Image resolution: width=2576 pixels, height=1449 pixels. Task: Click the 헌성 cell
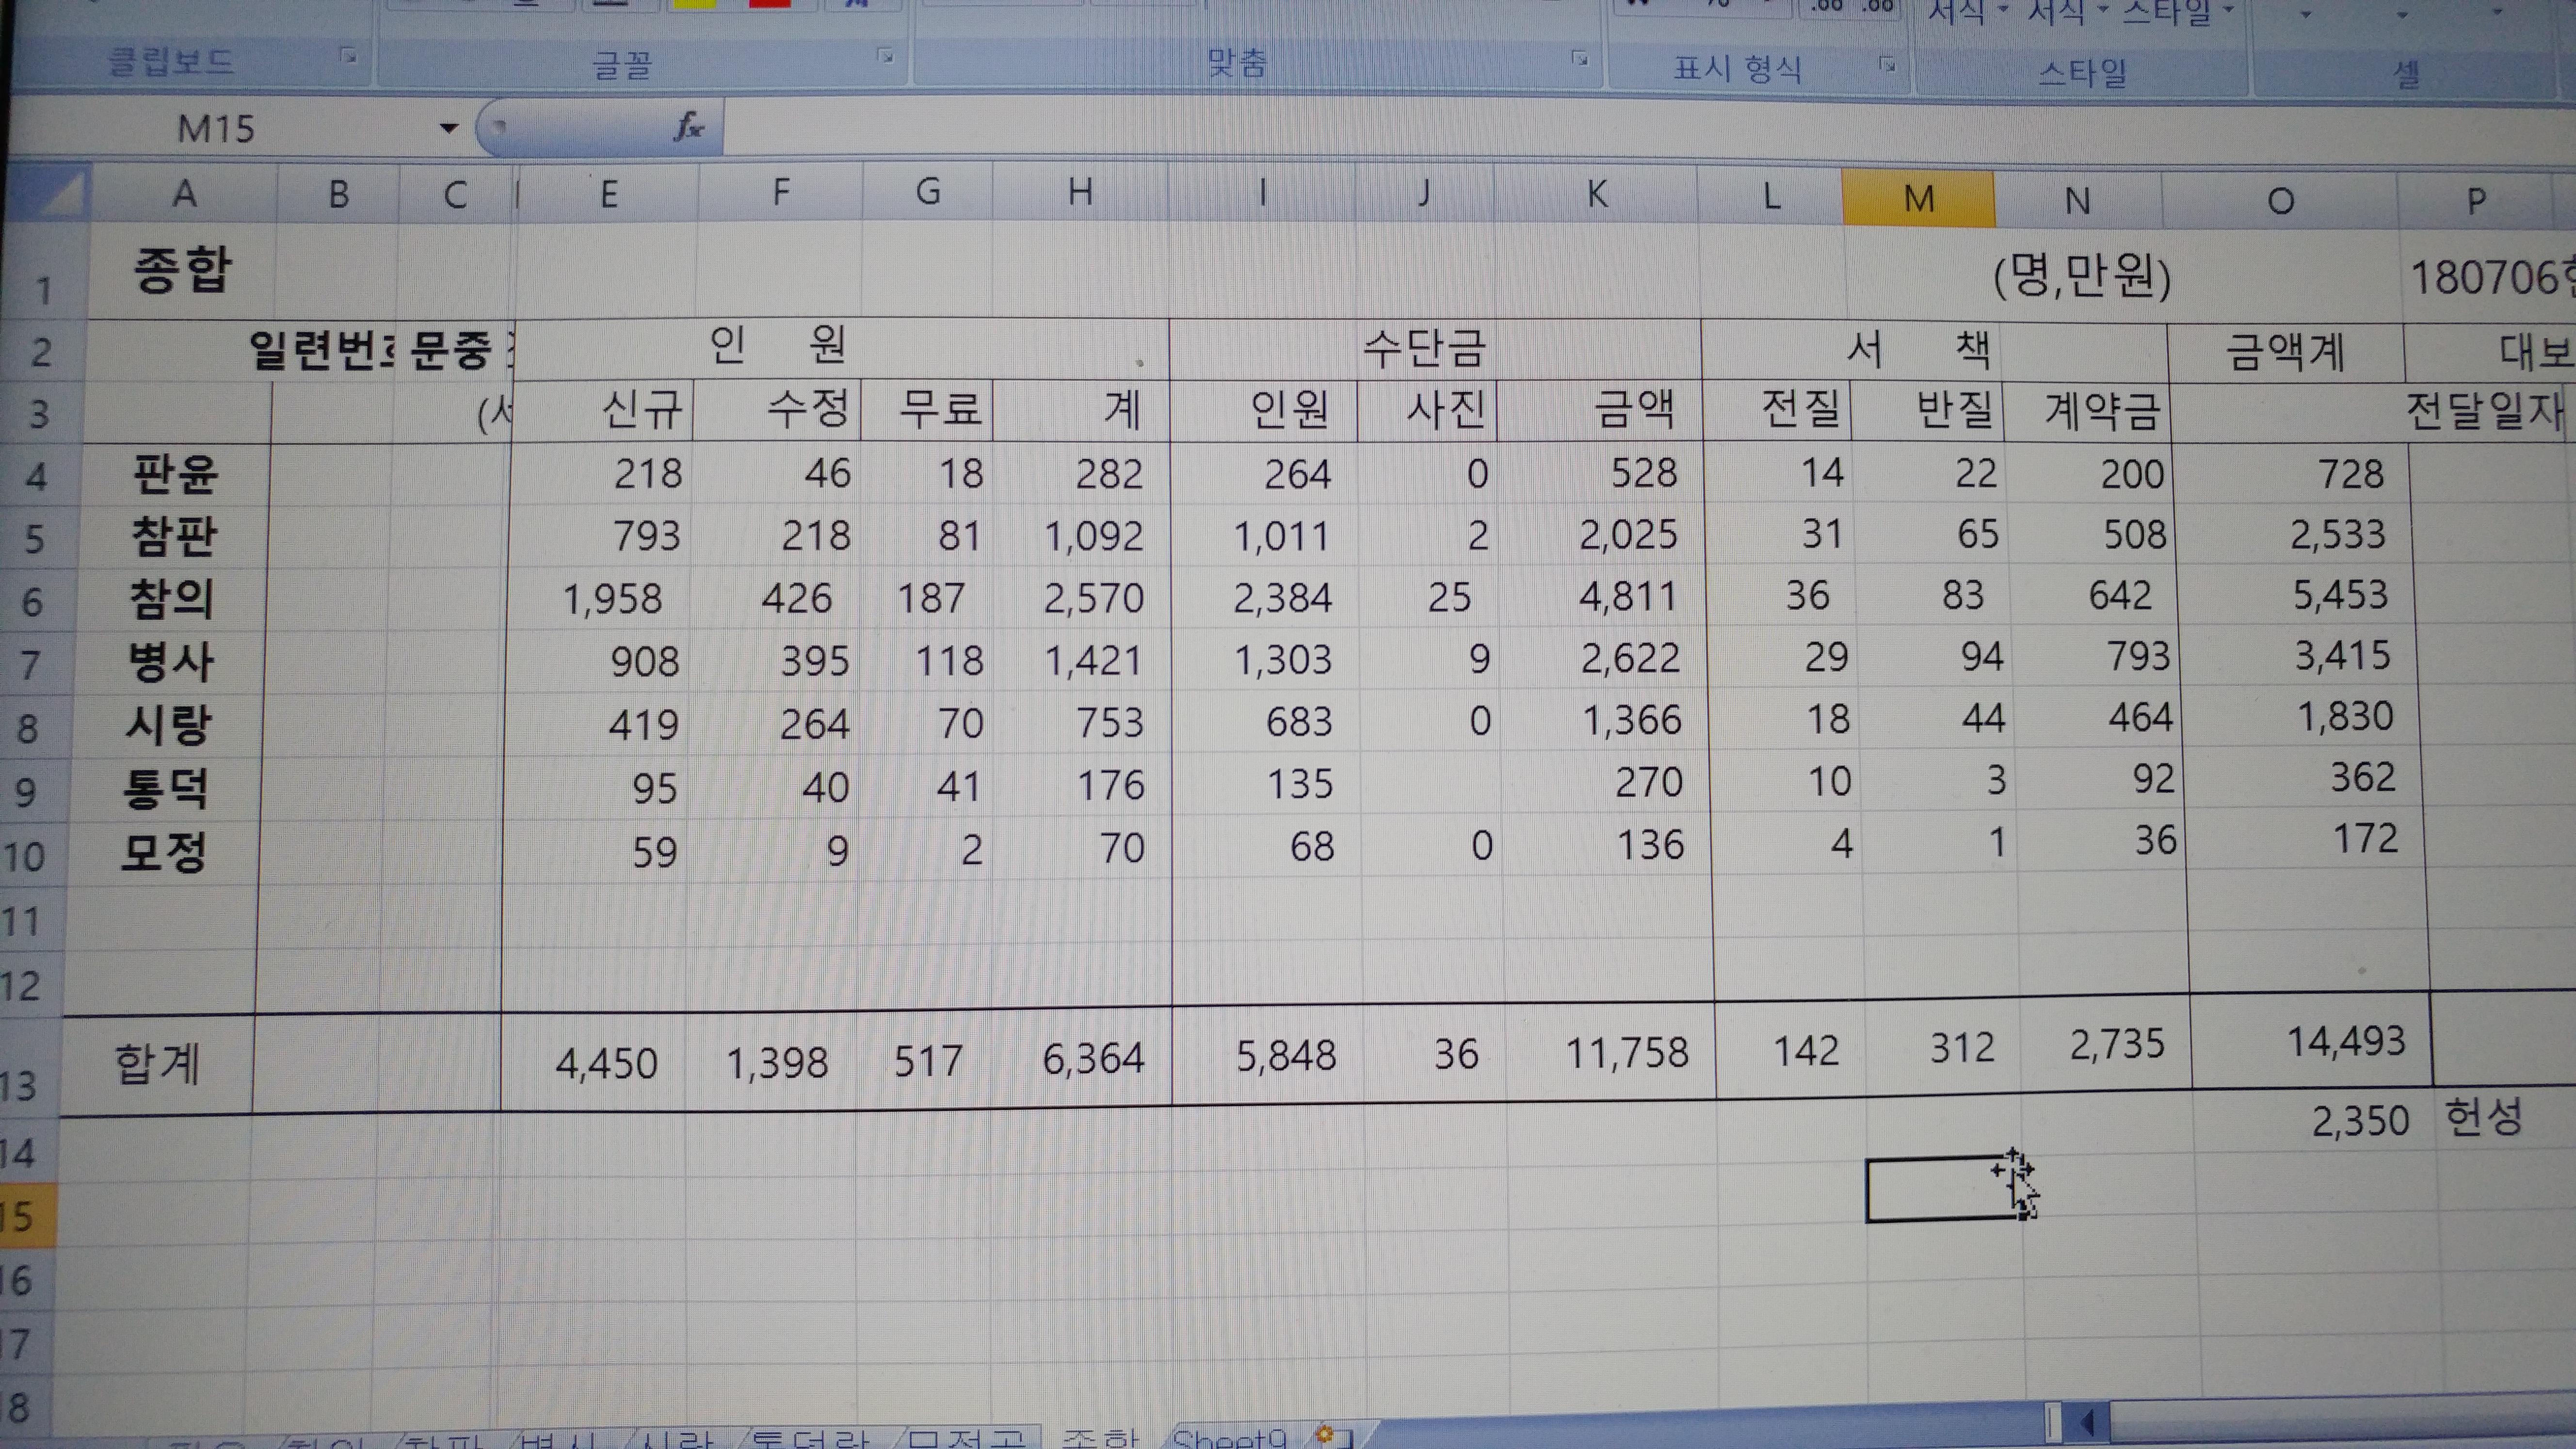click(2484, 1117)
